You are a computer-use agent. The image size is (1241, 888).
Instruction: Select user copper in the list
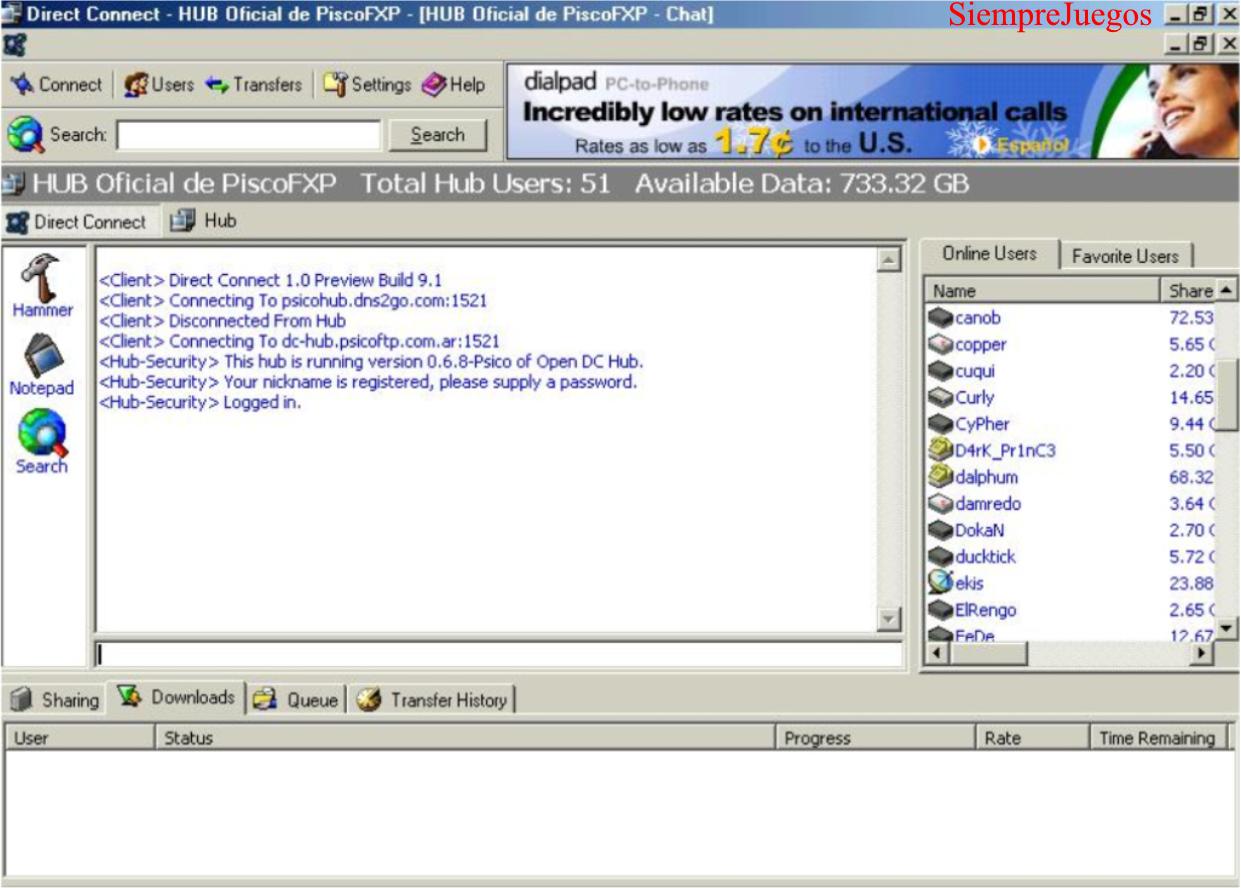pos(980,345)
